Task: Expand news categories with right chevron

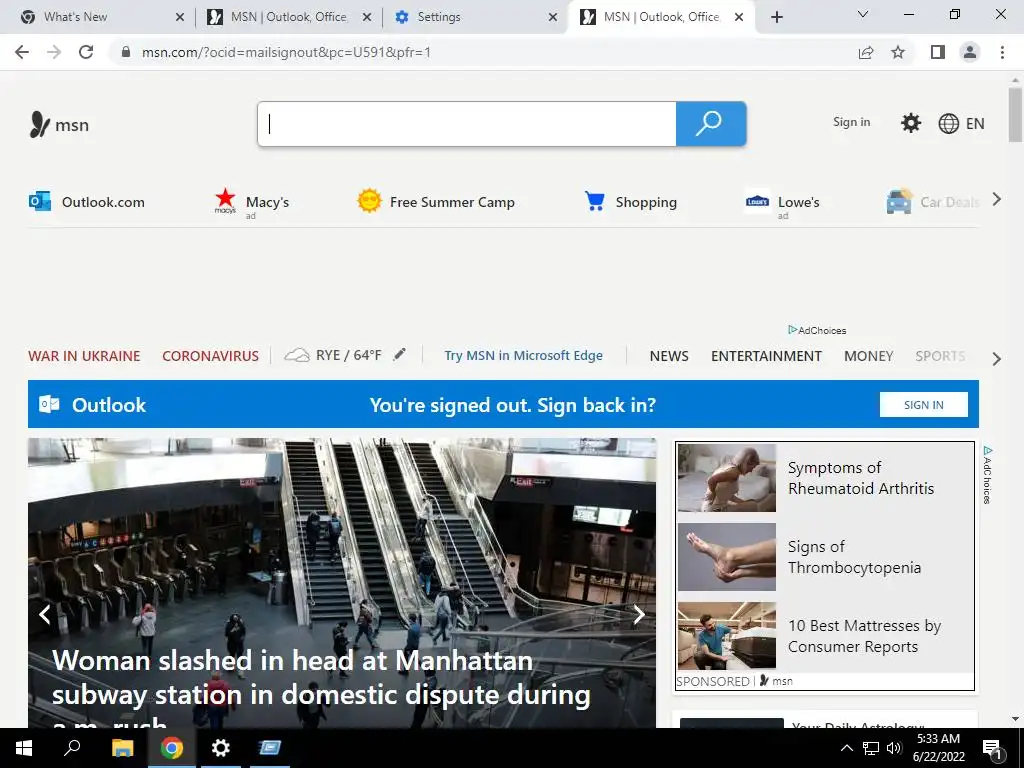Action: point(997,359)
